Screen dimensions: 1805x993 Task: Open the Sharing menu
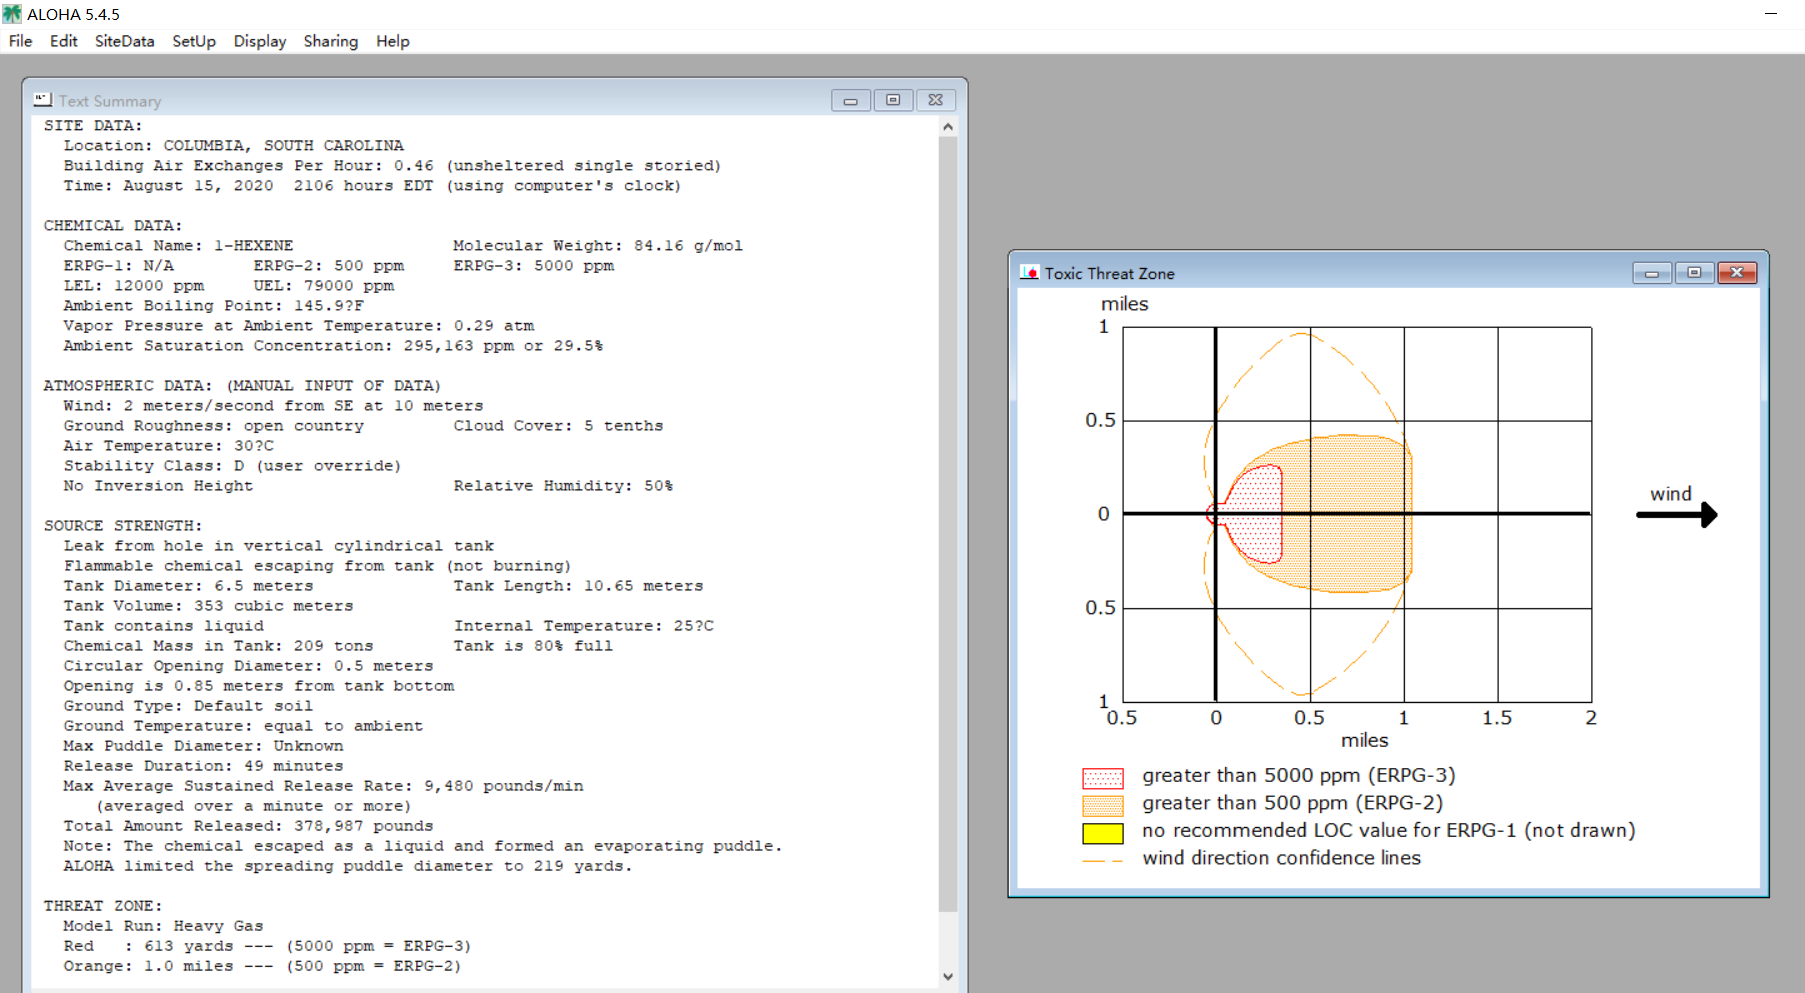[x=331, y=41]
